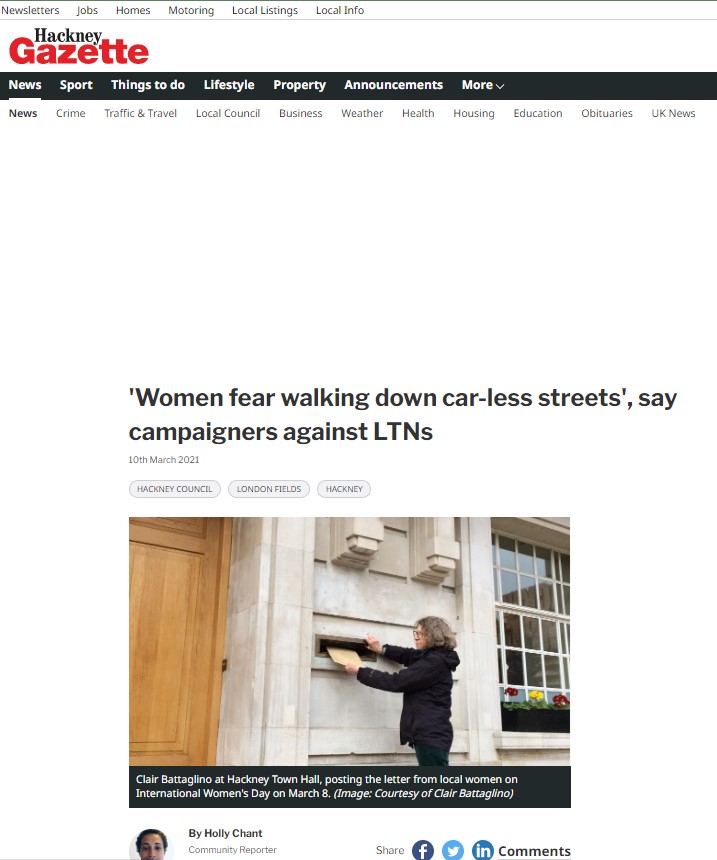Open Traffic & Travel news
The image size is (717, 860).
[140, 113]
